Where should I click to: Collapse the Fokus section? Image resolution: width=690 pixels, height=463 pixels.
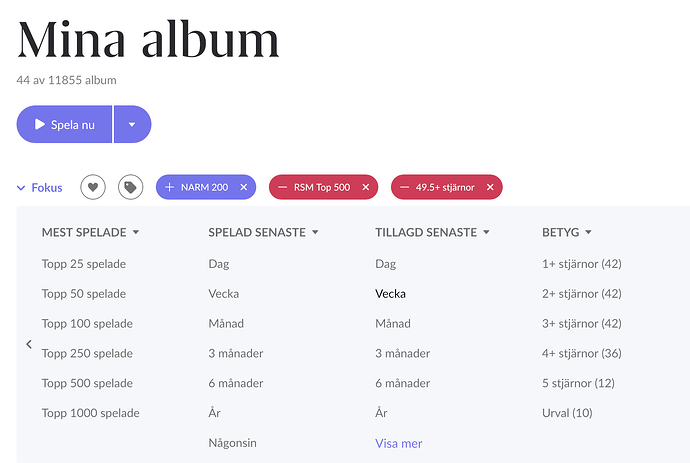point(39,187)
